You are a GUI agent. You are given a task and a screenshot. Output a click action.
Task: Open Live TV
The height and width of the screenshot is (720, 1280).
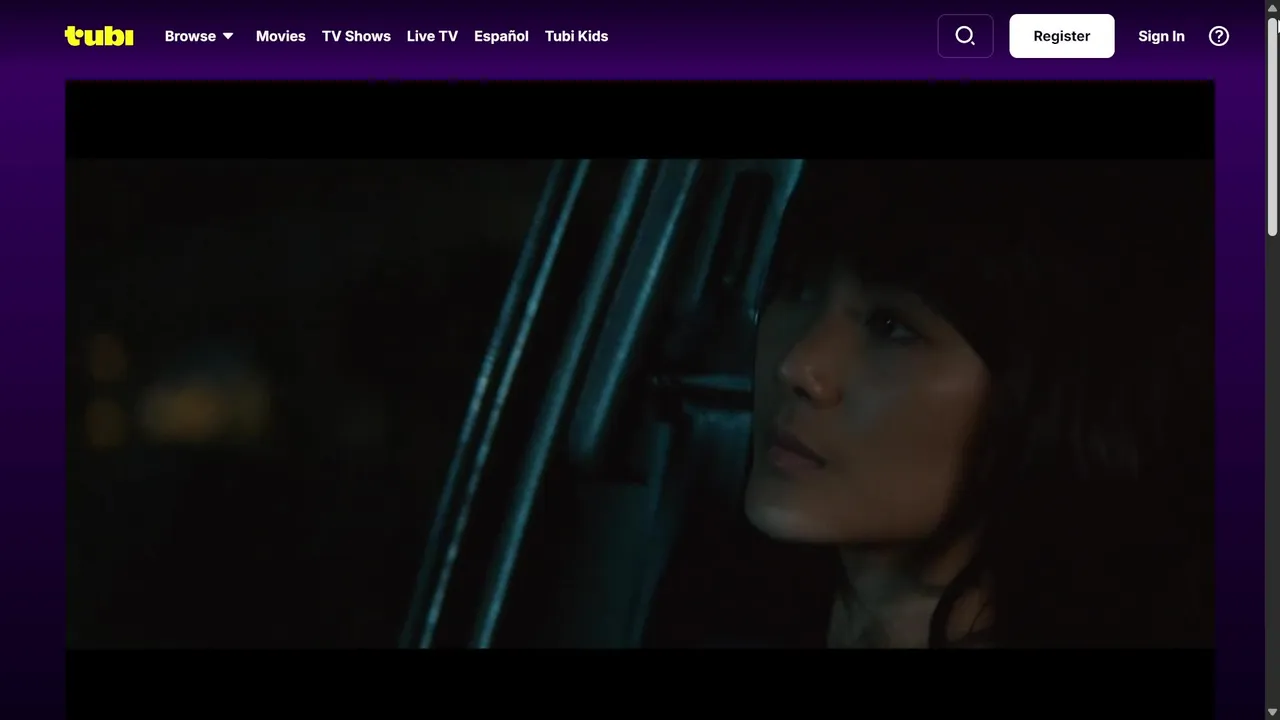[x=432, y=36]
